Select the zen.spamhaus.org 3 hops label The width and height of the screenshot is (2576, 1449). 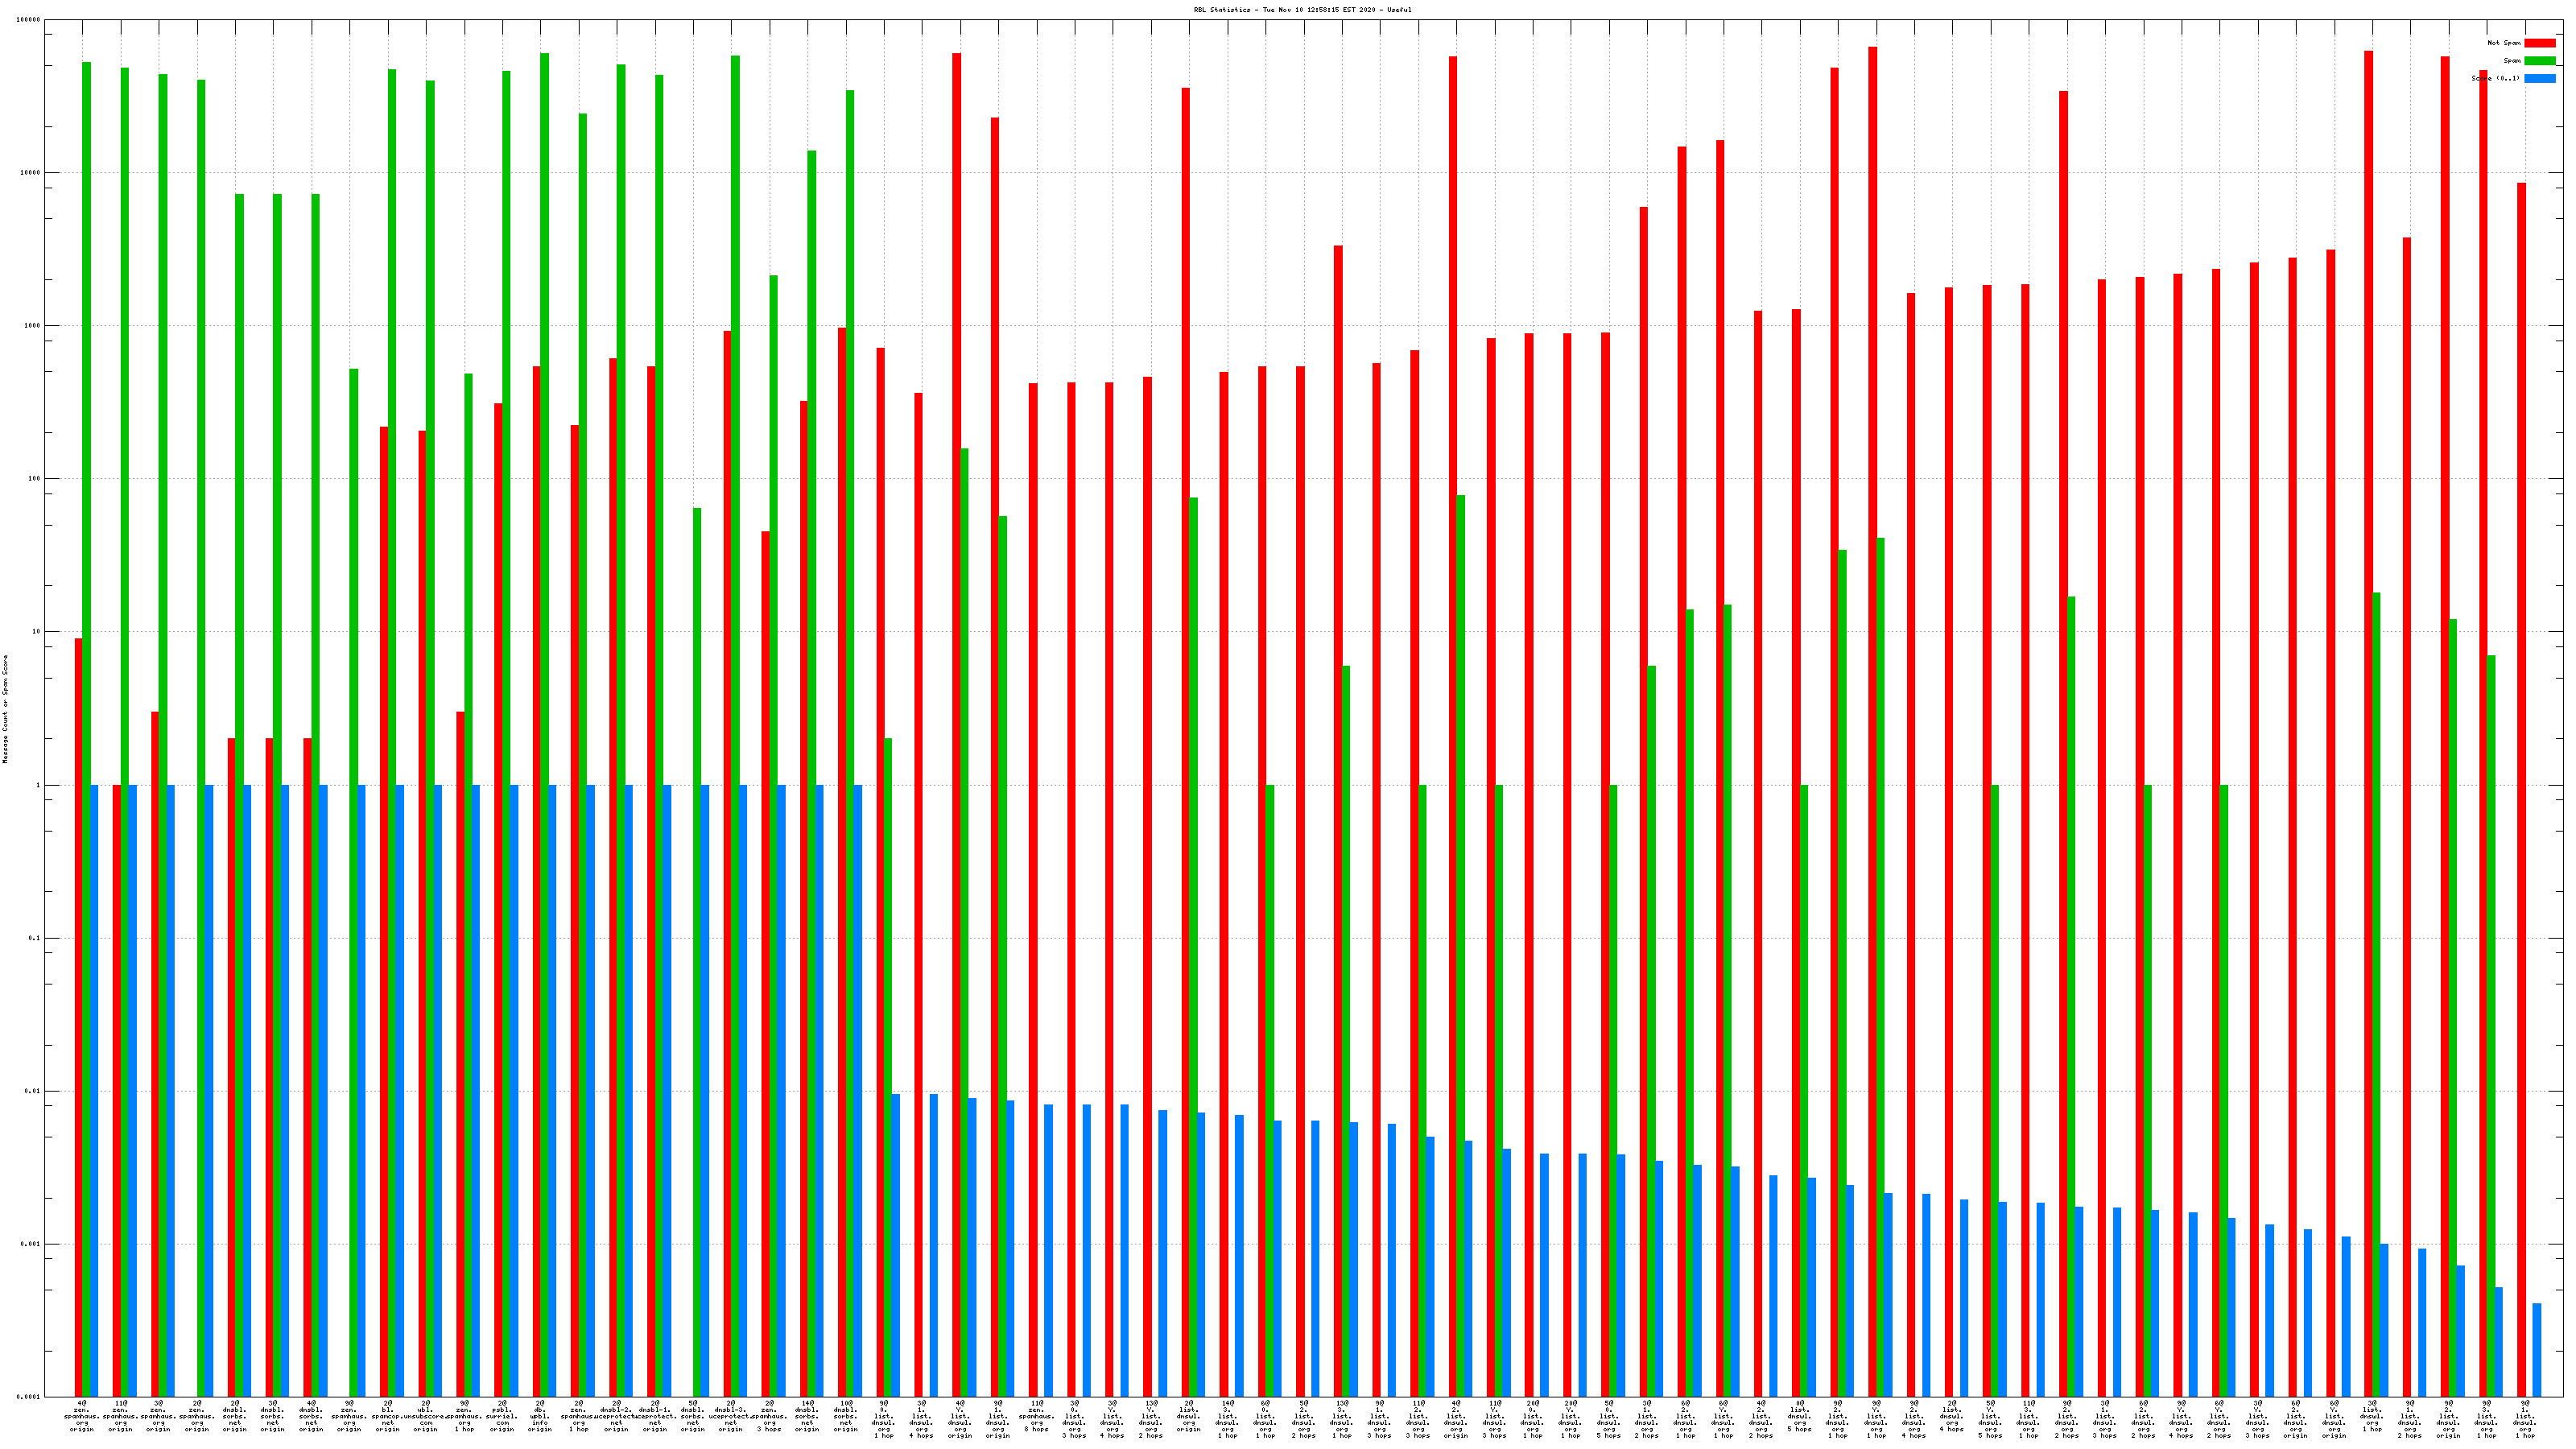(769, 1416)
